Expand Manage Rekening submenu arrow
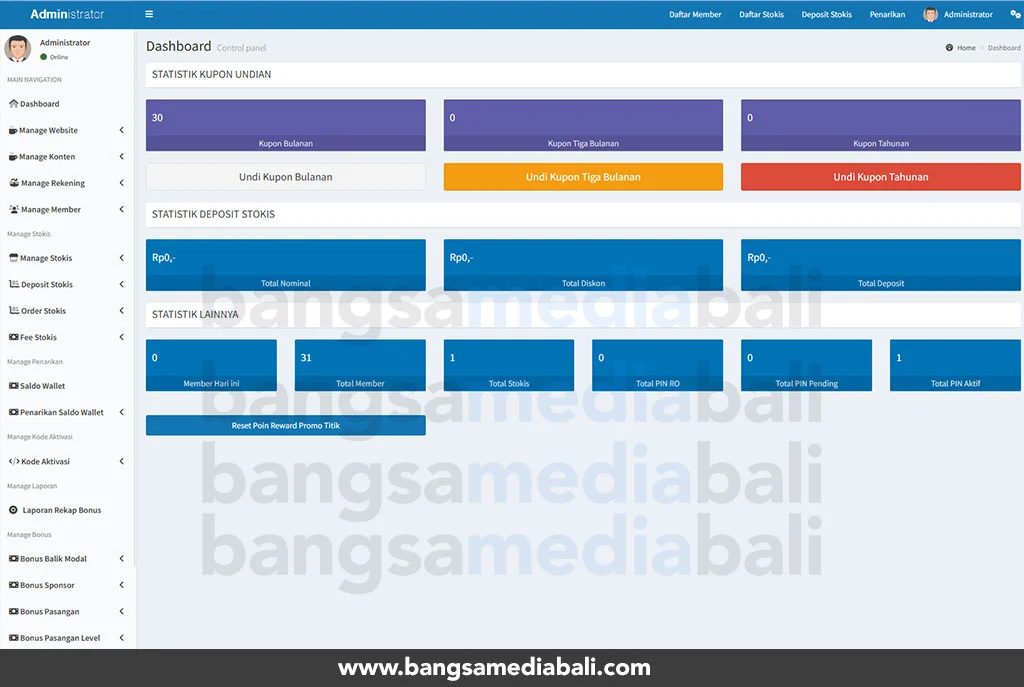 point(121,183)
